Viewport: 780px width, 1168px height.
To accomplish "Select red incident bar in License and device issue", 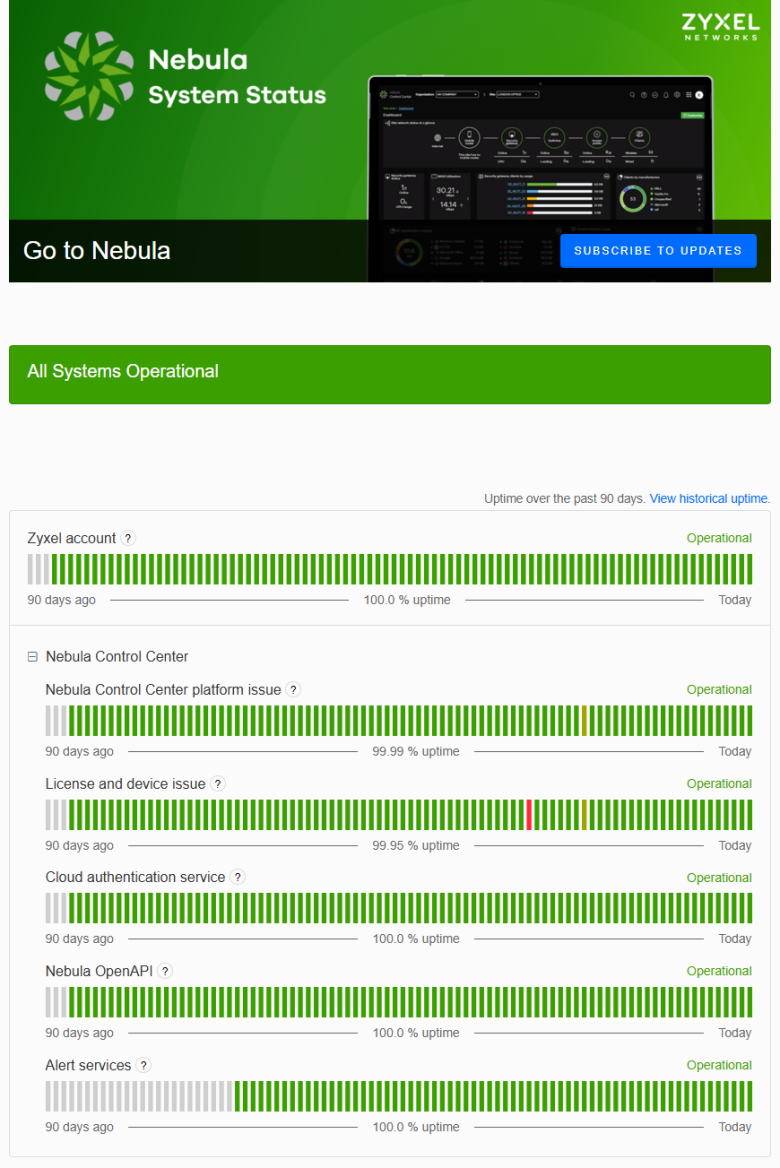I will [x=529, y=815].
